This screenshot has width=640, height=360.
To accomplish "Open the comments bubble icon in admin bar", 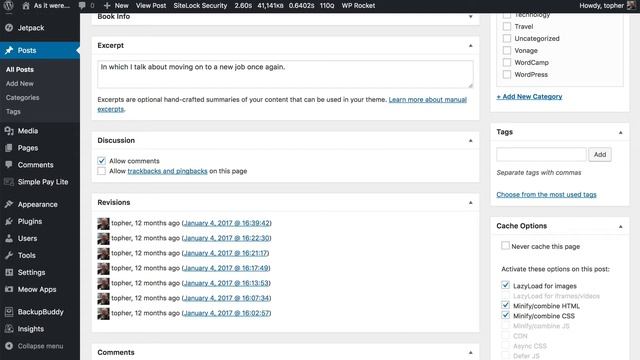I will click(x=82, y=6).
